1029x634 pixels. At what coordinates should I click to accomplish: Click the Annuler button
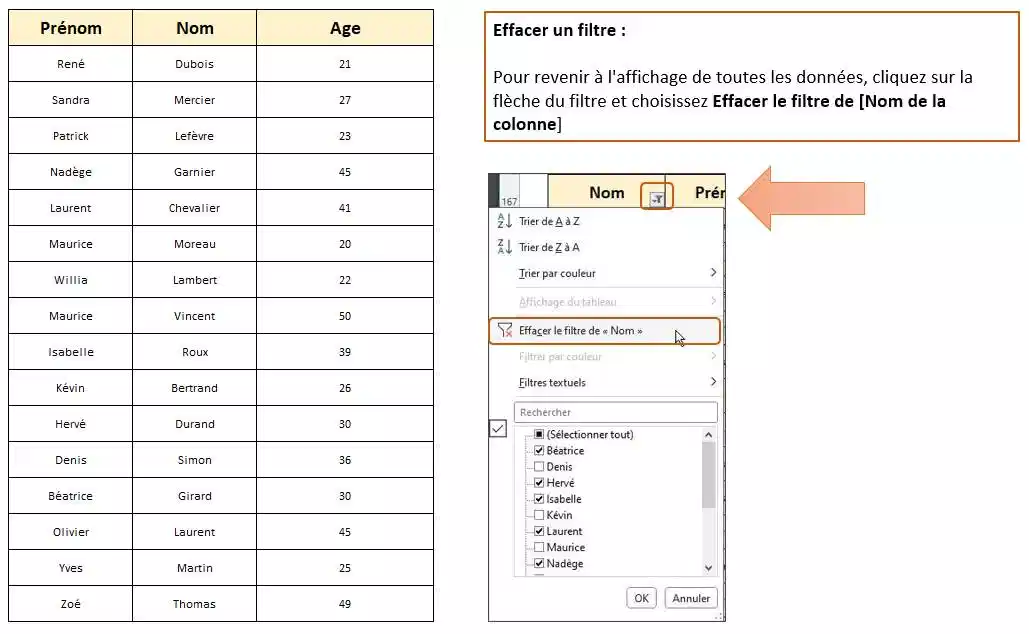coord(691,598)
